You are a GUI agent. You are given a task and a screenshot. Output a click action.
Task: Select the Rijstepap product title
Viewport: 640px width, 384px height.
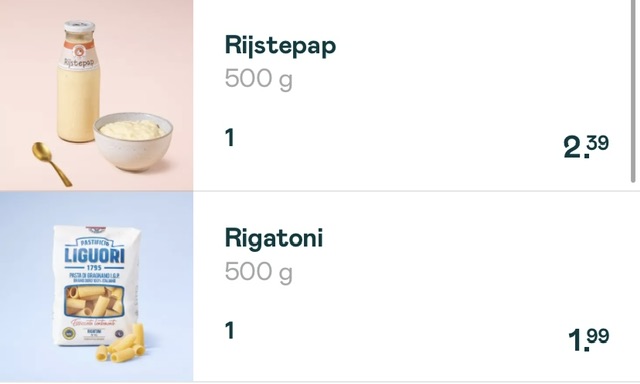(x=280, y=46)
